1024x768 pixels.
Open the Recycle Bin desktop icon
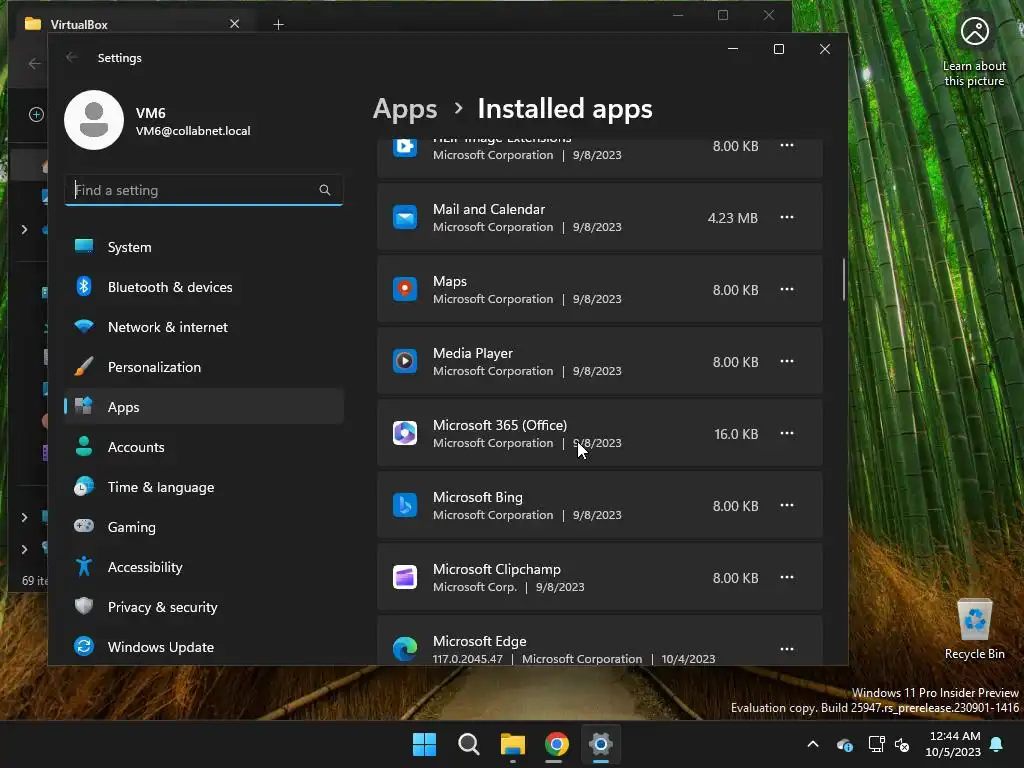[x=974, y=629]
